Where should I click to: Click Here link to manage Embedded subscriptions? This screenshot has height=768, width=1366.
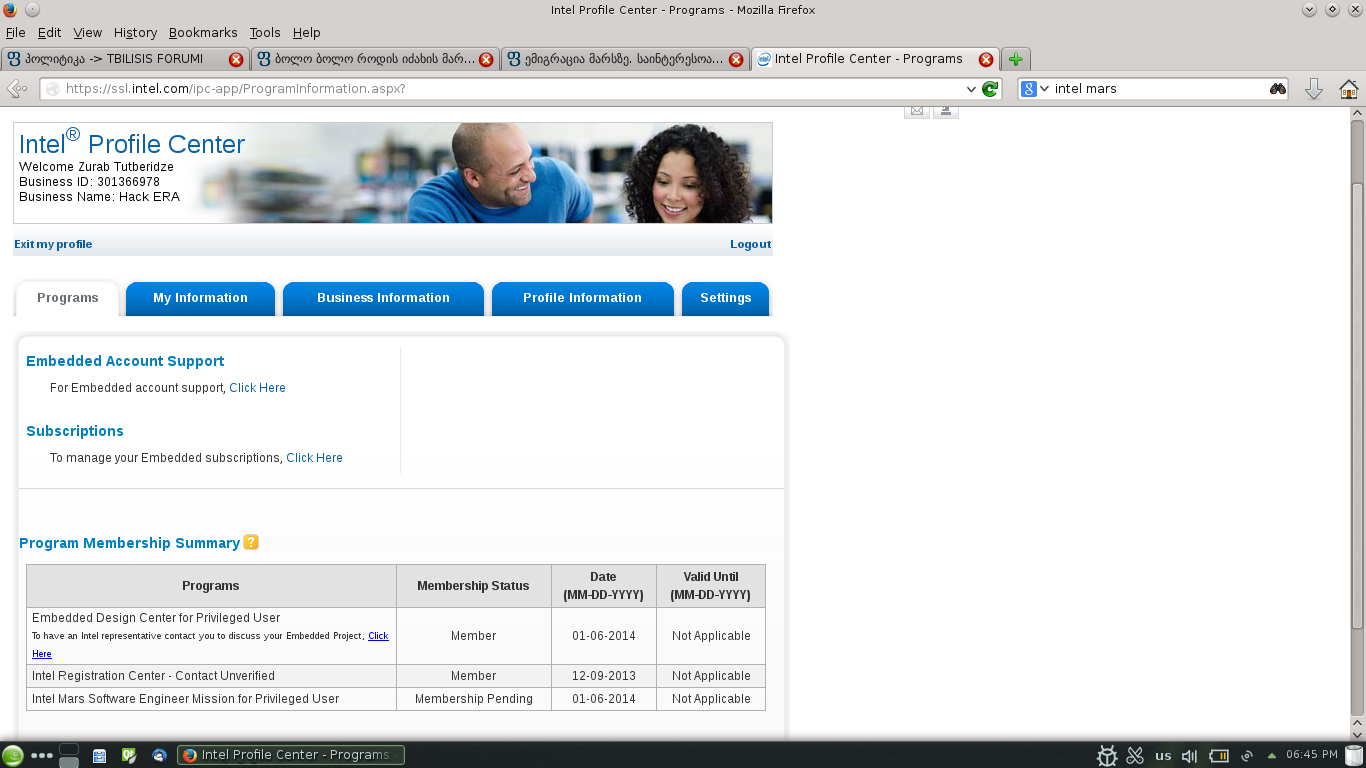pos(314,458)
